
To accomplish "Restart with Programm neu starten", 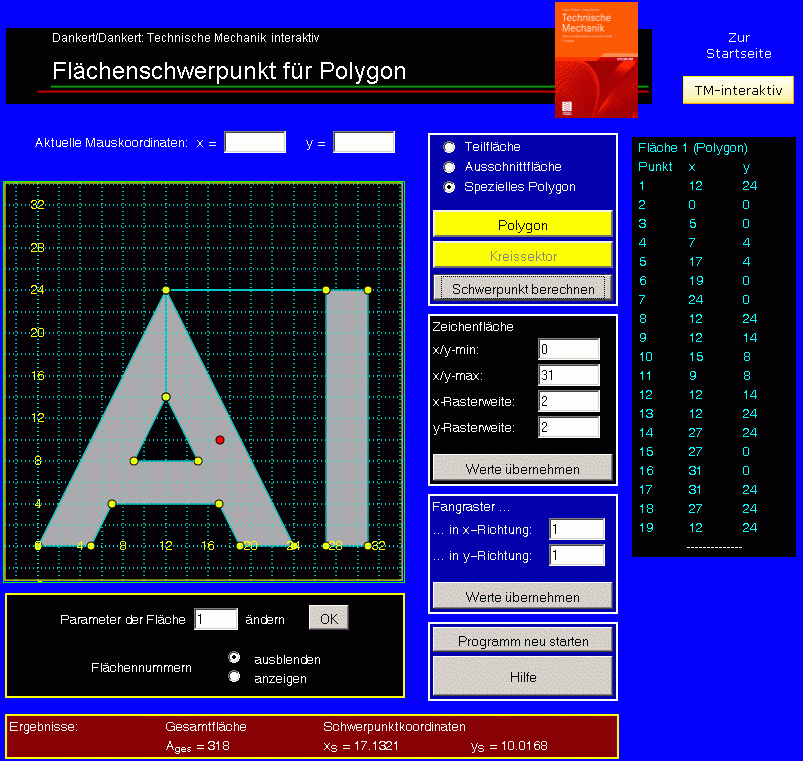I will (522, 640).
